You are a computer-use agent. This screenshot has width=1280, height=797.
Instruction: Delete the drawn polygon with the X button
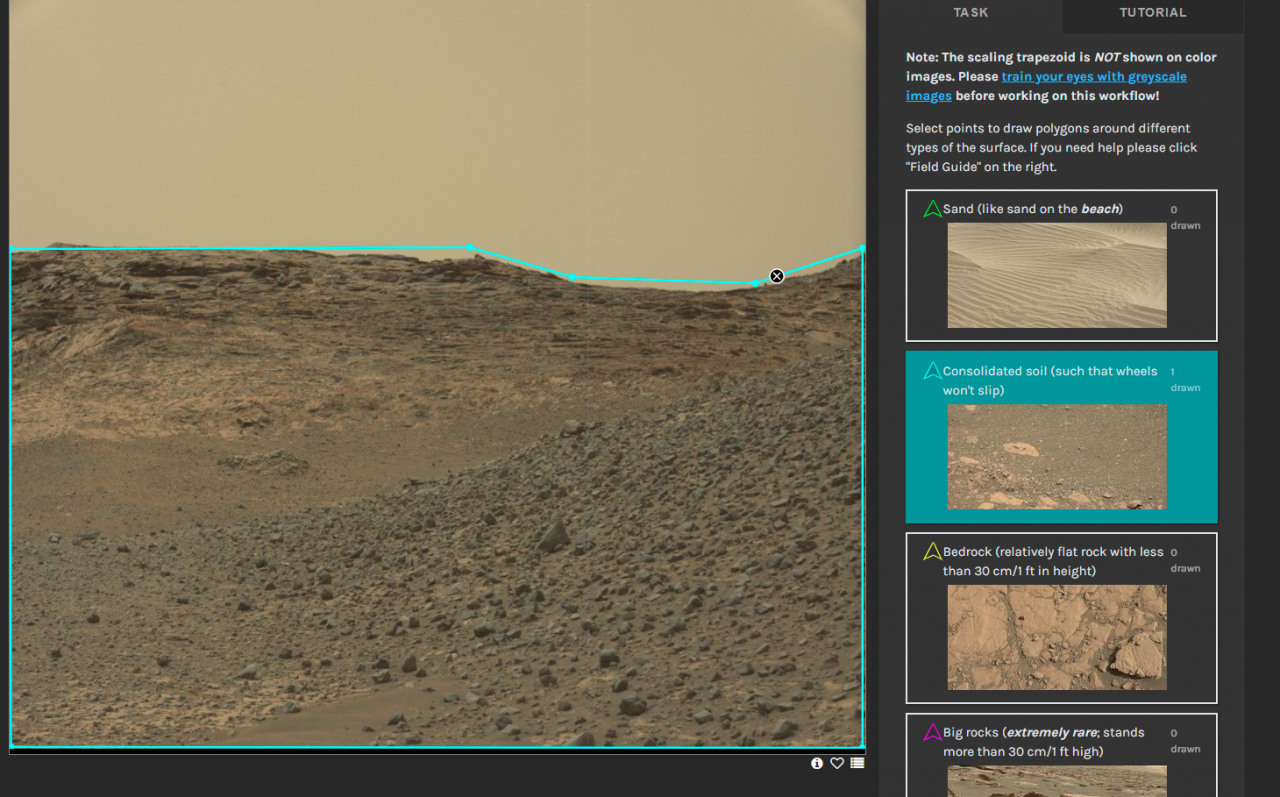tap(776, 276)
